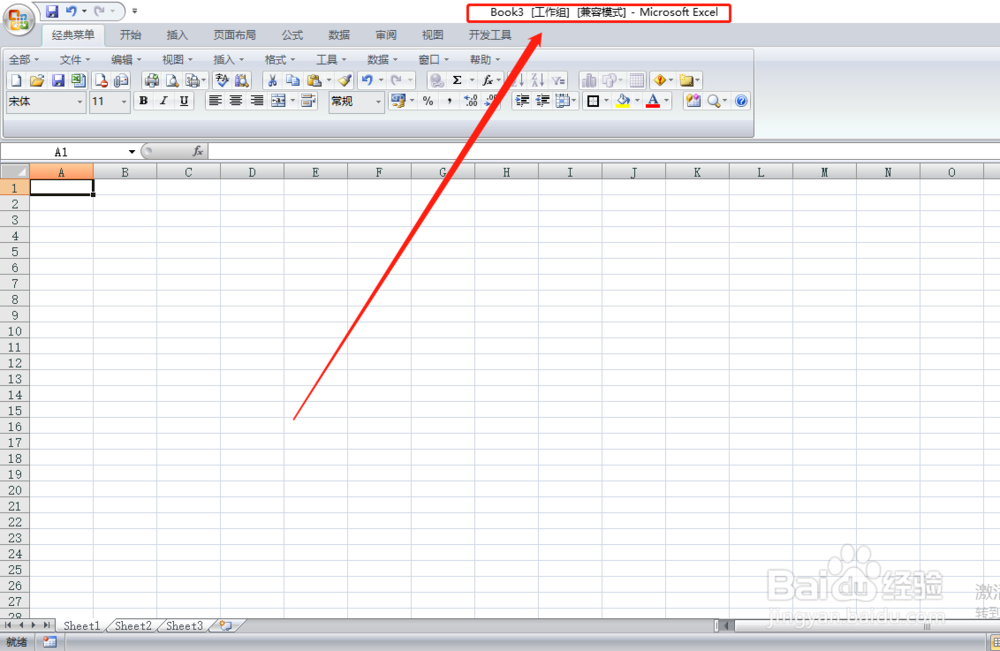
Task: Click the Name Box showing A1
Action: (62, 152)
